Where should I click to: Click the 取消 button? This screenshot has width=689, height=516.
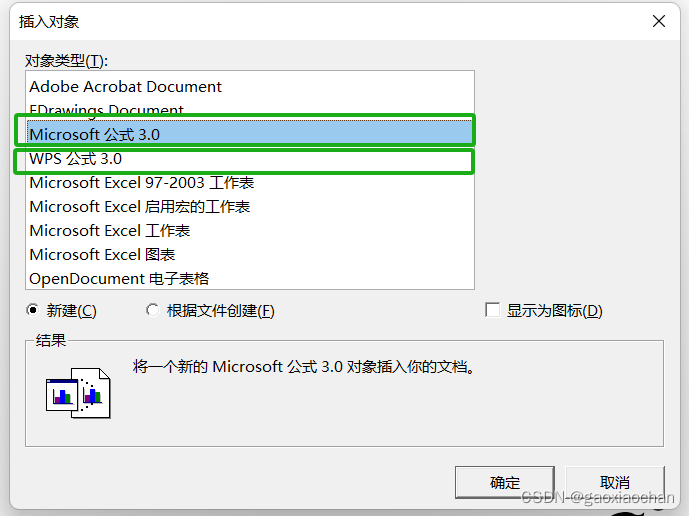tap(615, 482)
